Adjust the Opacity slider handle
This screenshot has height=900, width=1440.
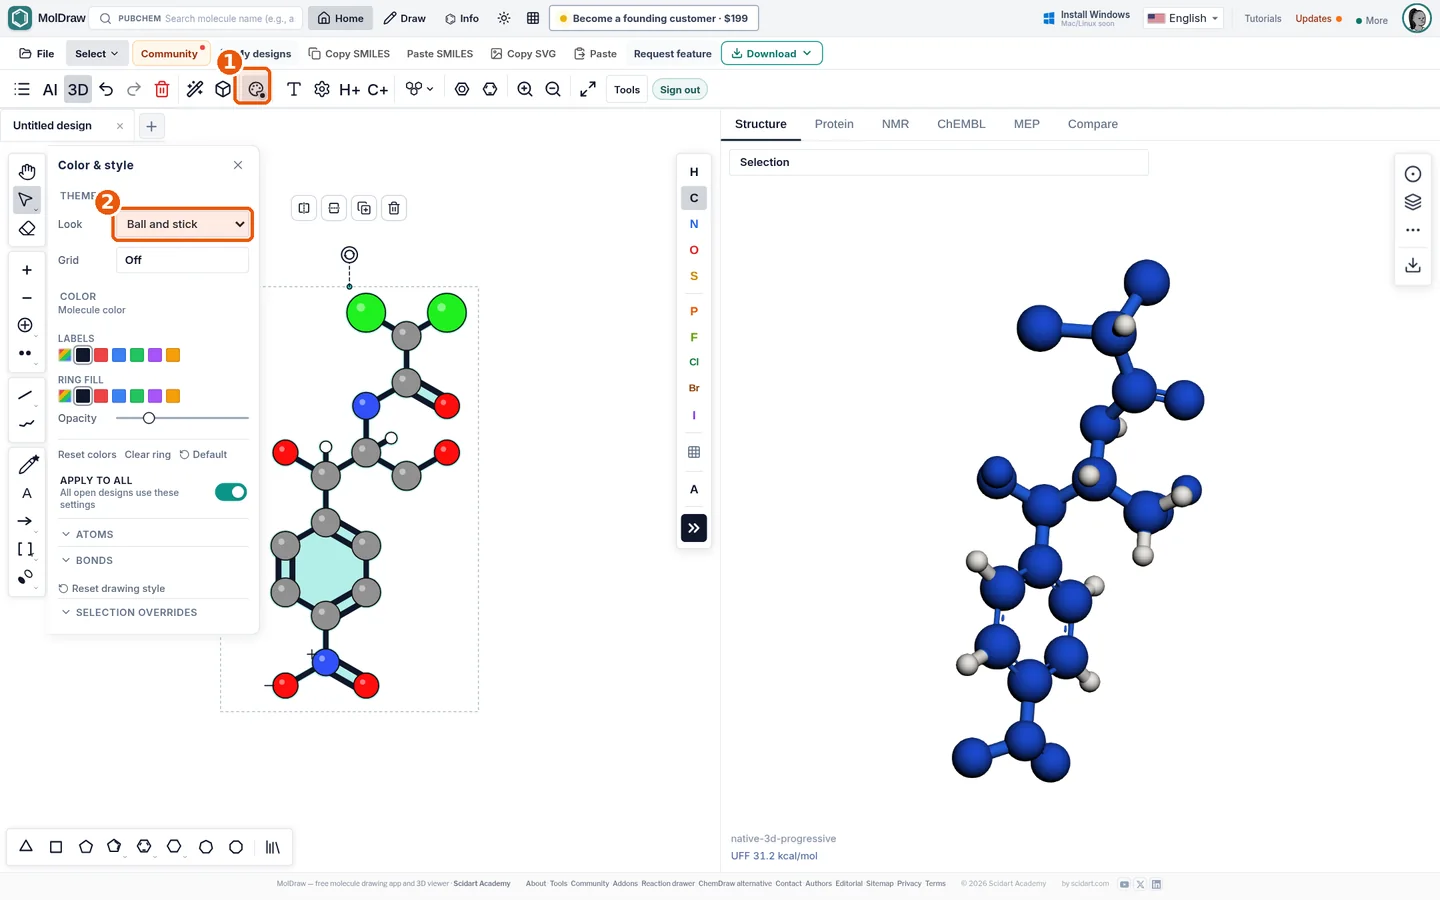coord(149,418)
